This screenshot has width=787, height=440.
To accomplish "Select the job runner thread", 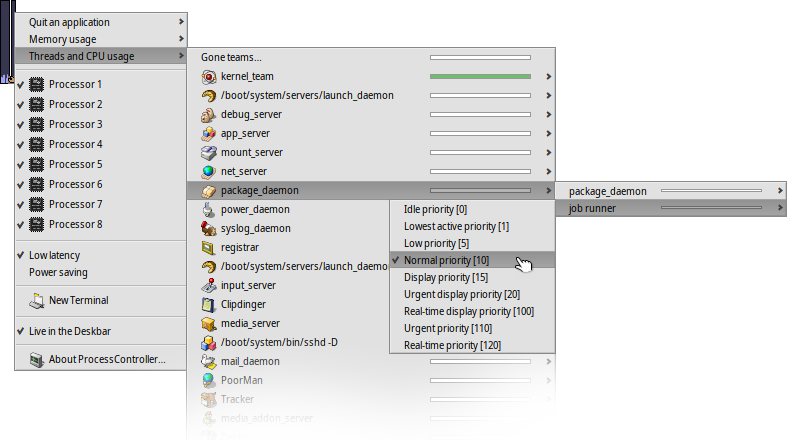I will click(671, 208).
